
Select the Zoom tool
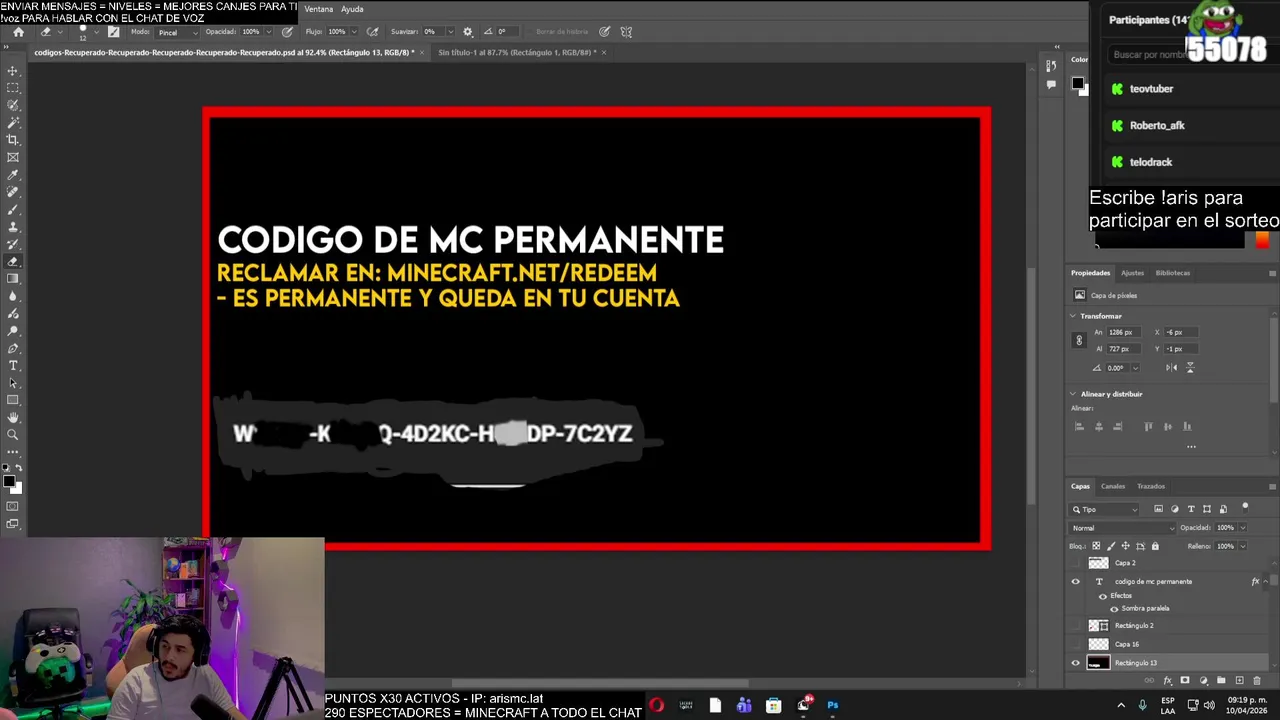(13, 434)
